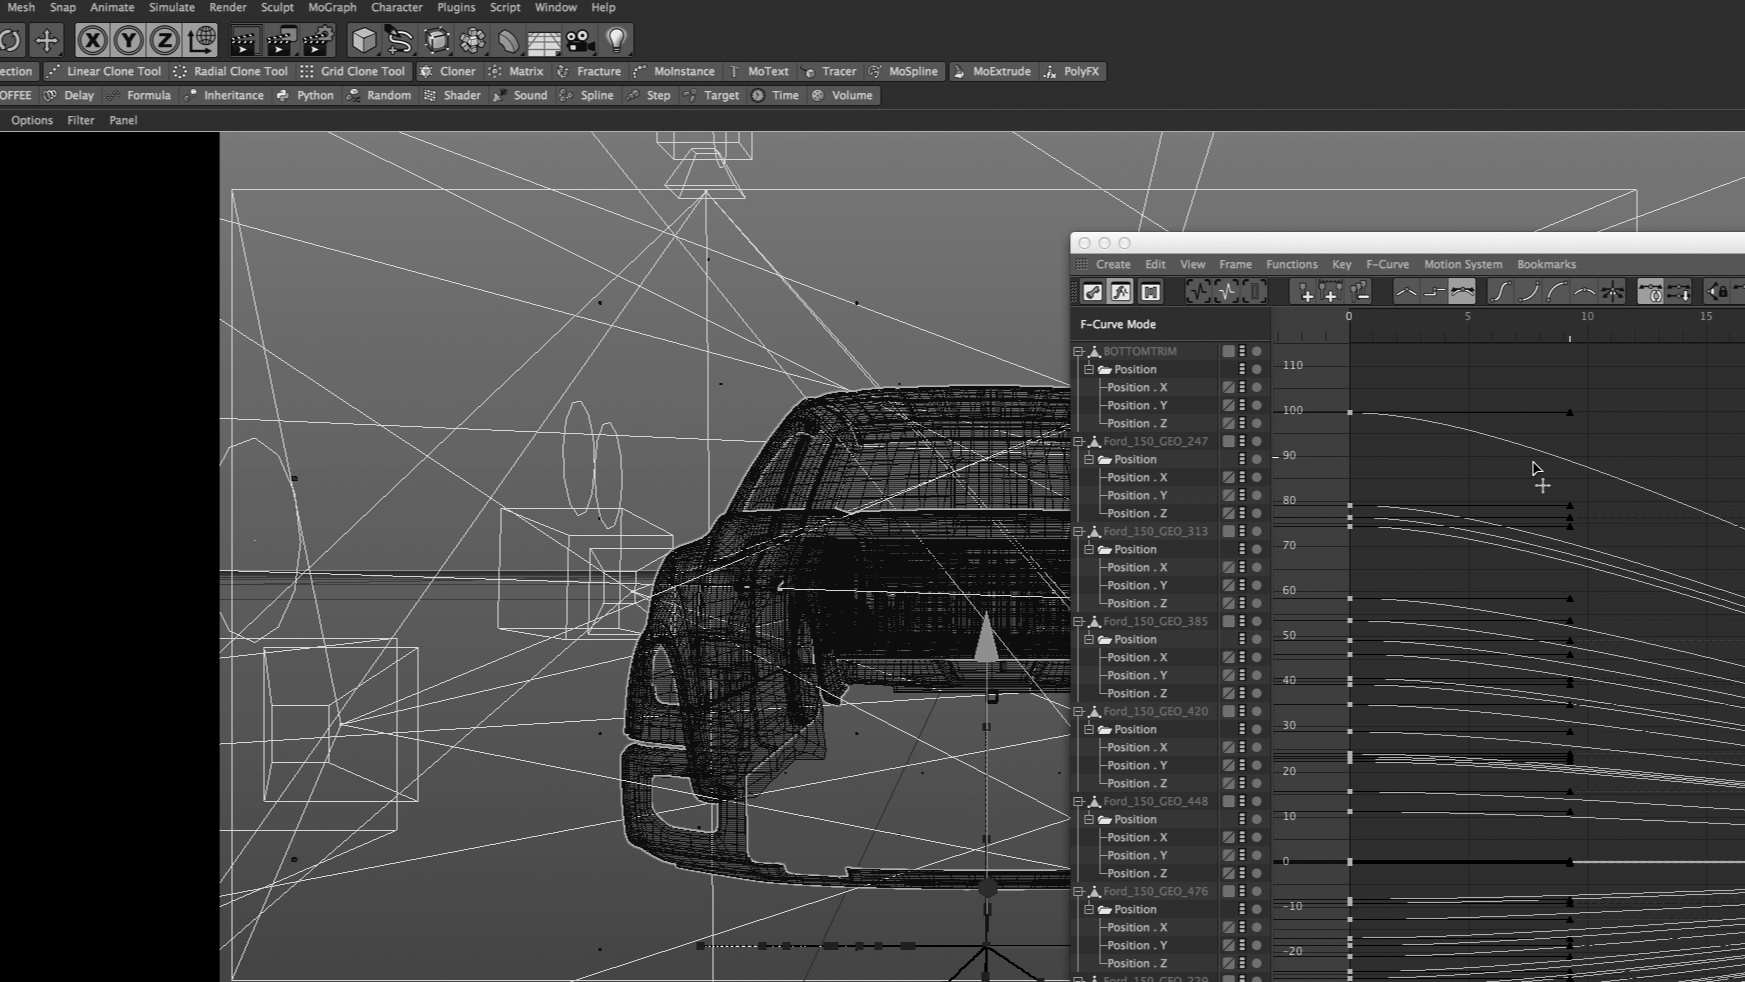Open viewport Filter menu
This screenshot has width=1745, height=982.
[x=81, y=120]
